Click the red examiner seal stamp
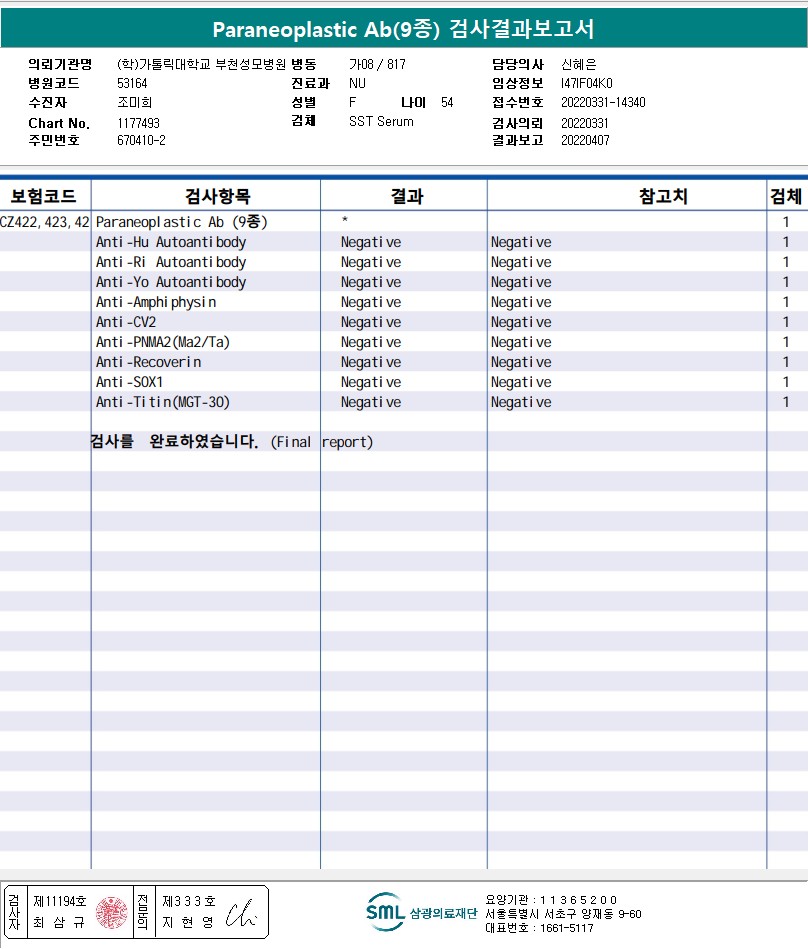 pyautogui.click(x=112, y=913)
